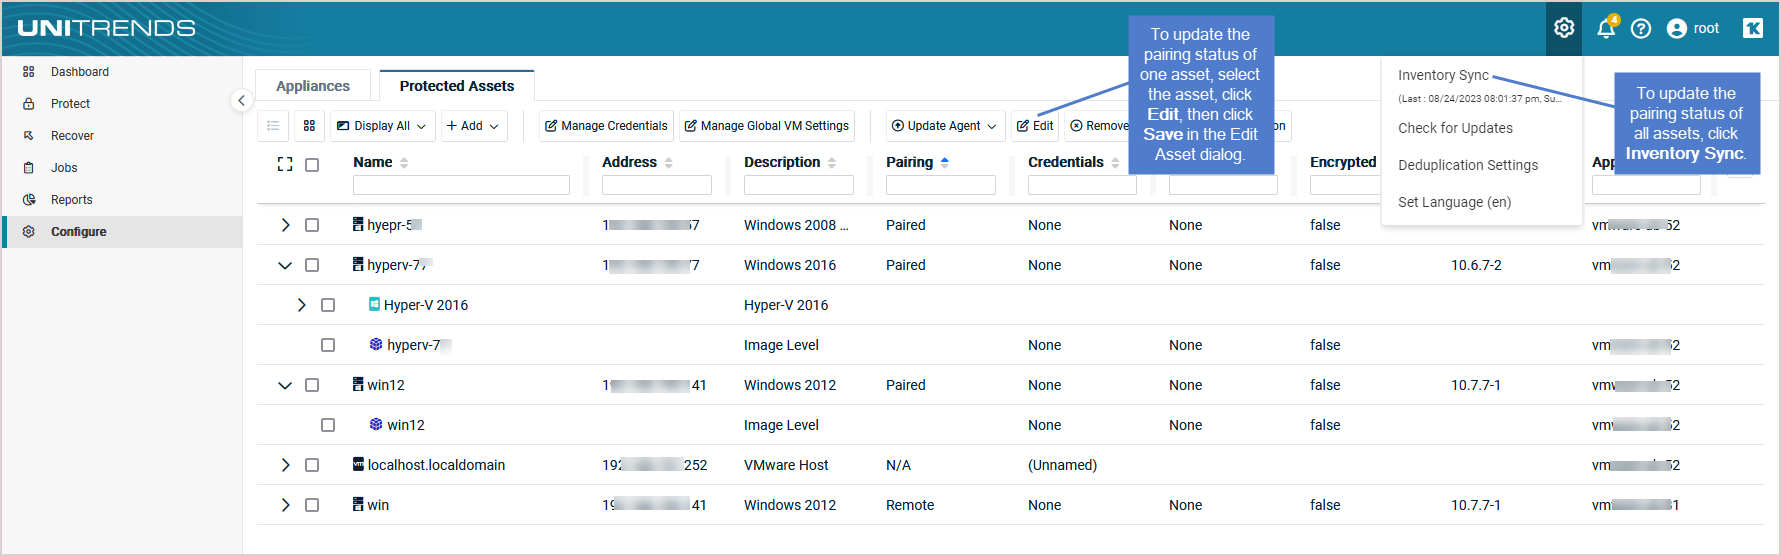Click the Name filter input field
The image size is (1781, 556).
[461, 185]
